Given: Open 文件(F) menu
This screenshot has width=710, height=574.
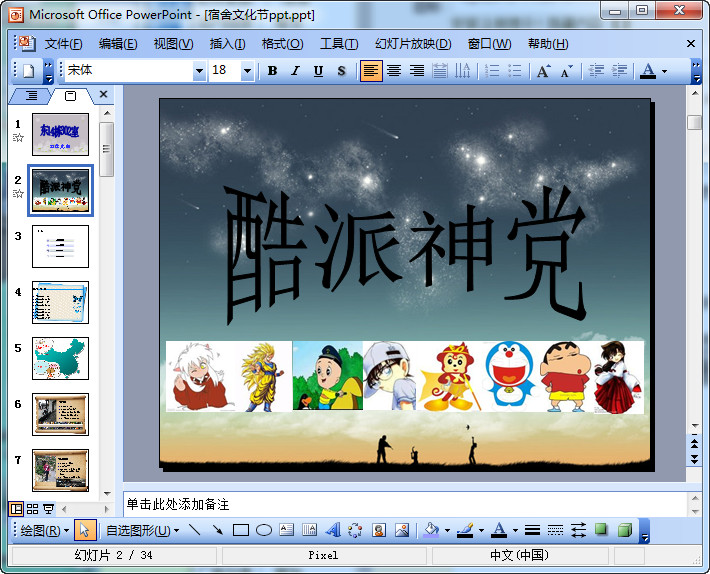Looking at the screenshot, I should (x=63, y=44).
